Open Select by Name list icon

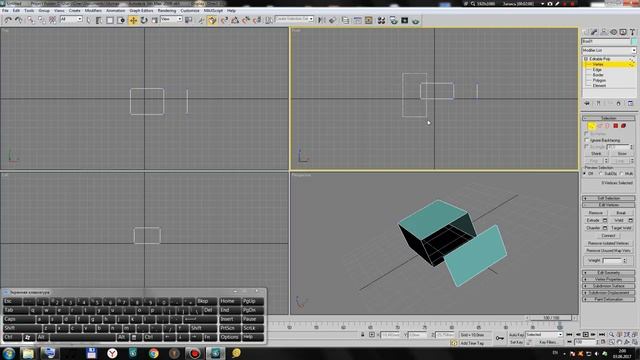(x=99, y=20)
